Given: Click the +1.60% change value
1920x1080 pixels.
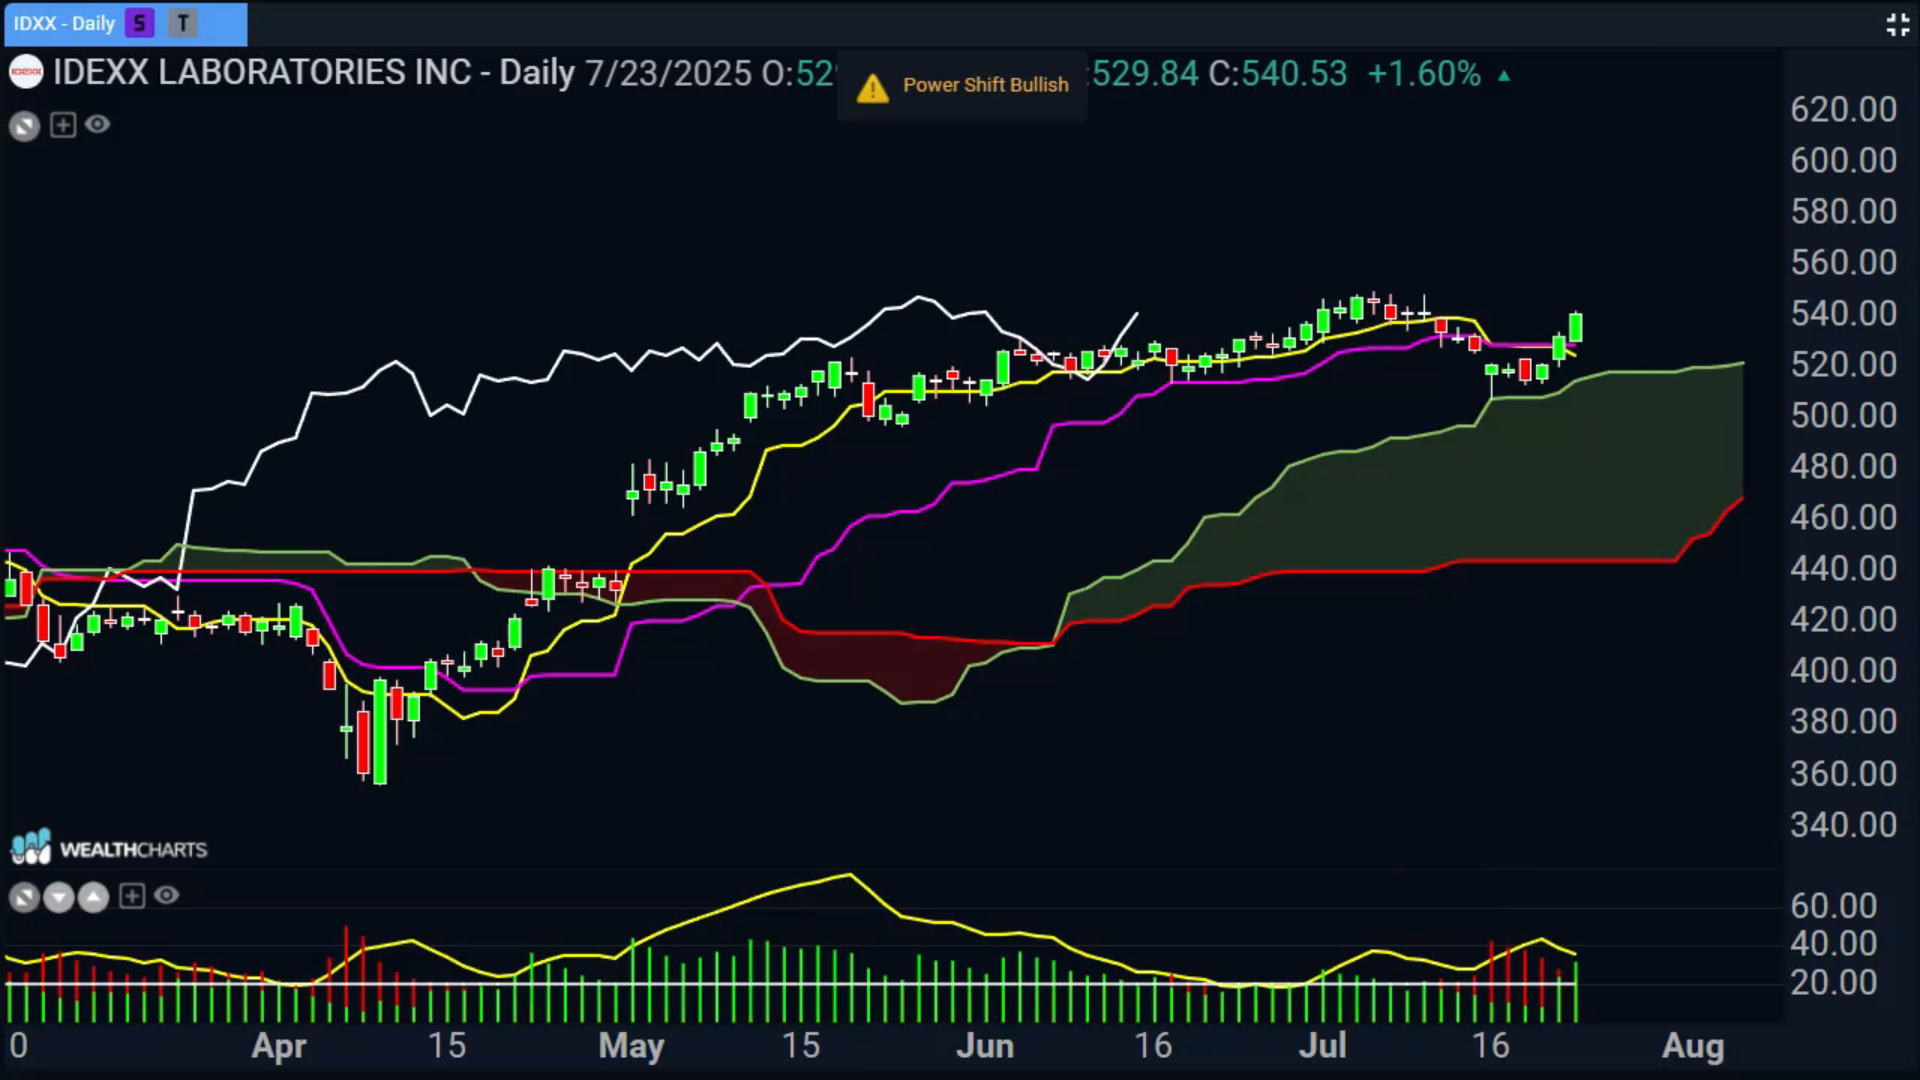Looking at the screenshot, I should [1424, 73].
